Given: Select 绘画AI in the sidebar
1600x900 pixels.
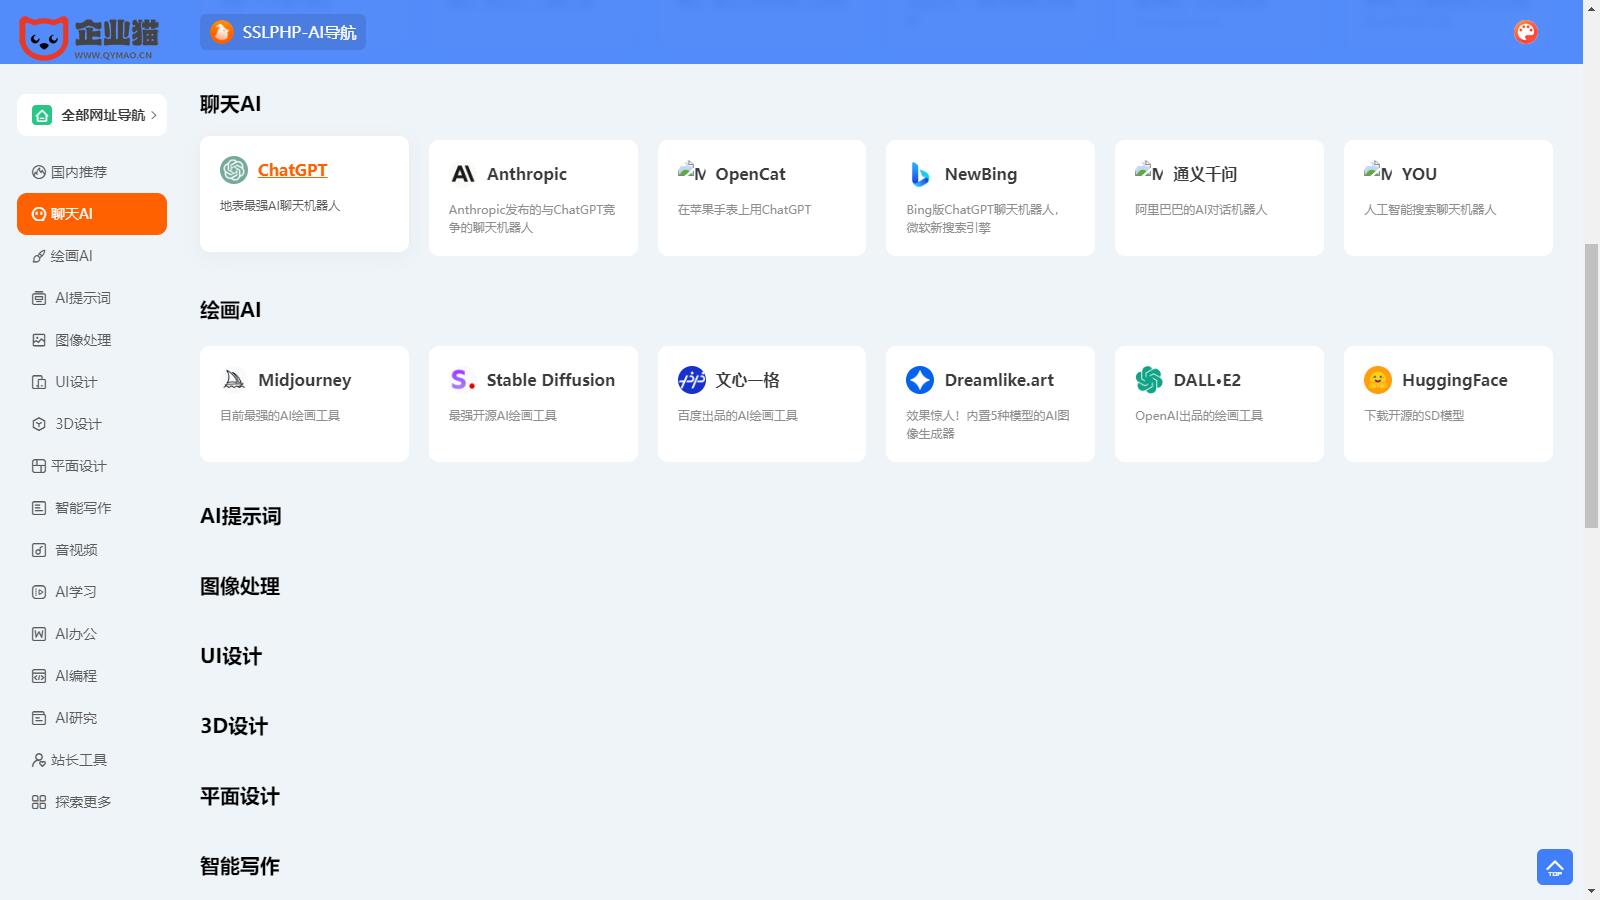Looking at the screenshot, I should point(71,256).
